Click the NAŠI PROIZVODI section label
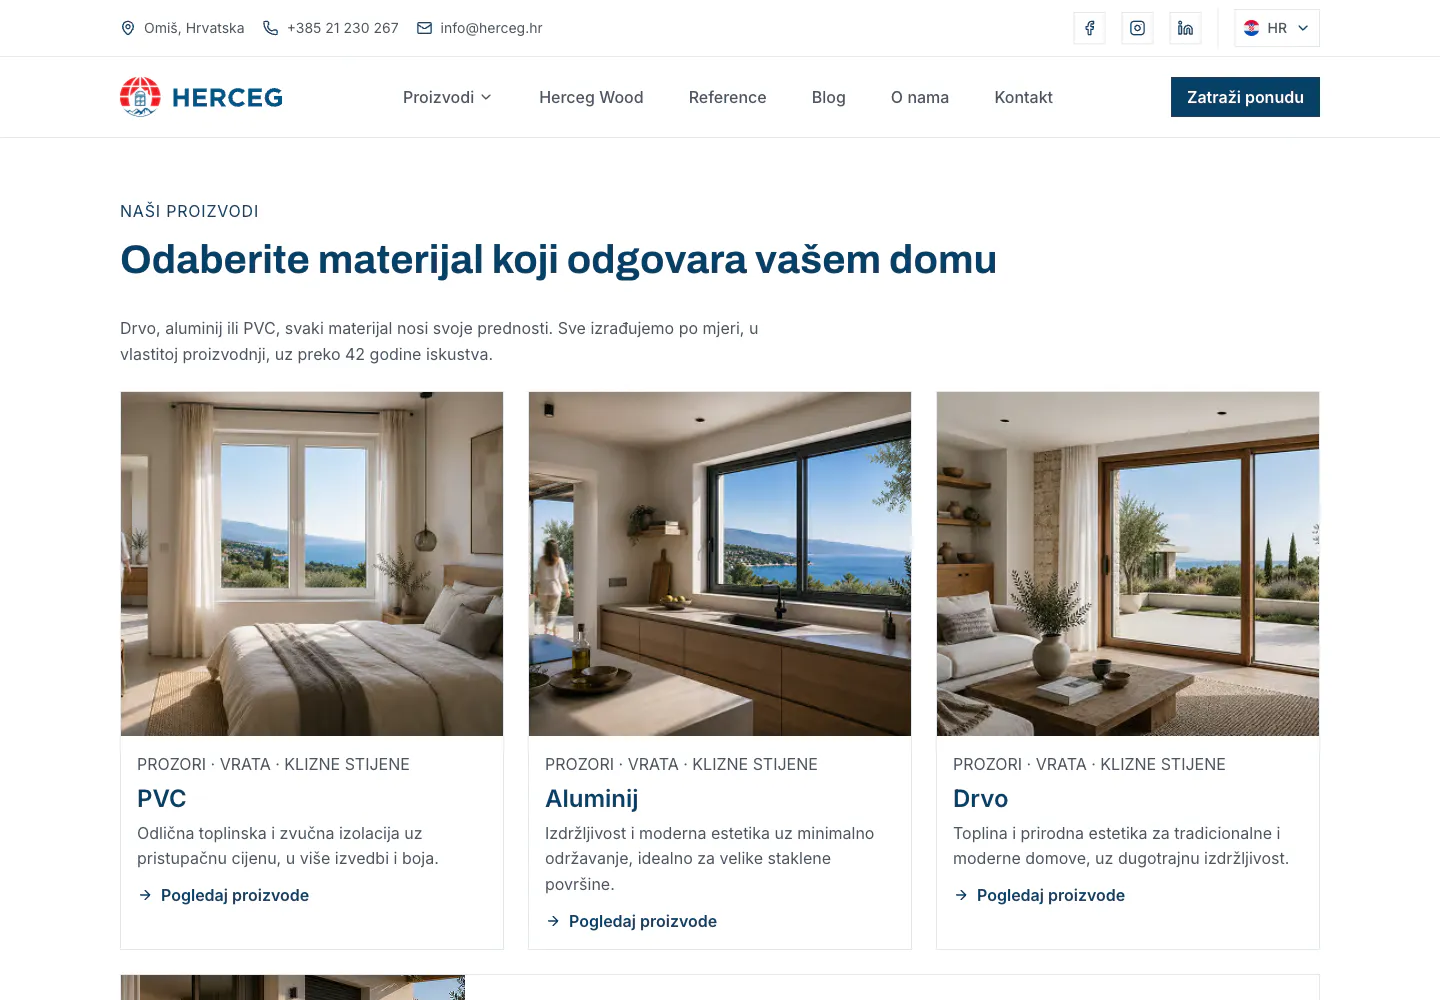The image size is (1440, 1000). click(189, 211)
